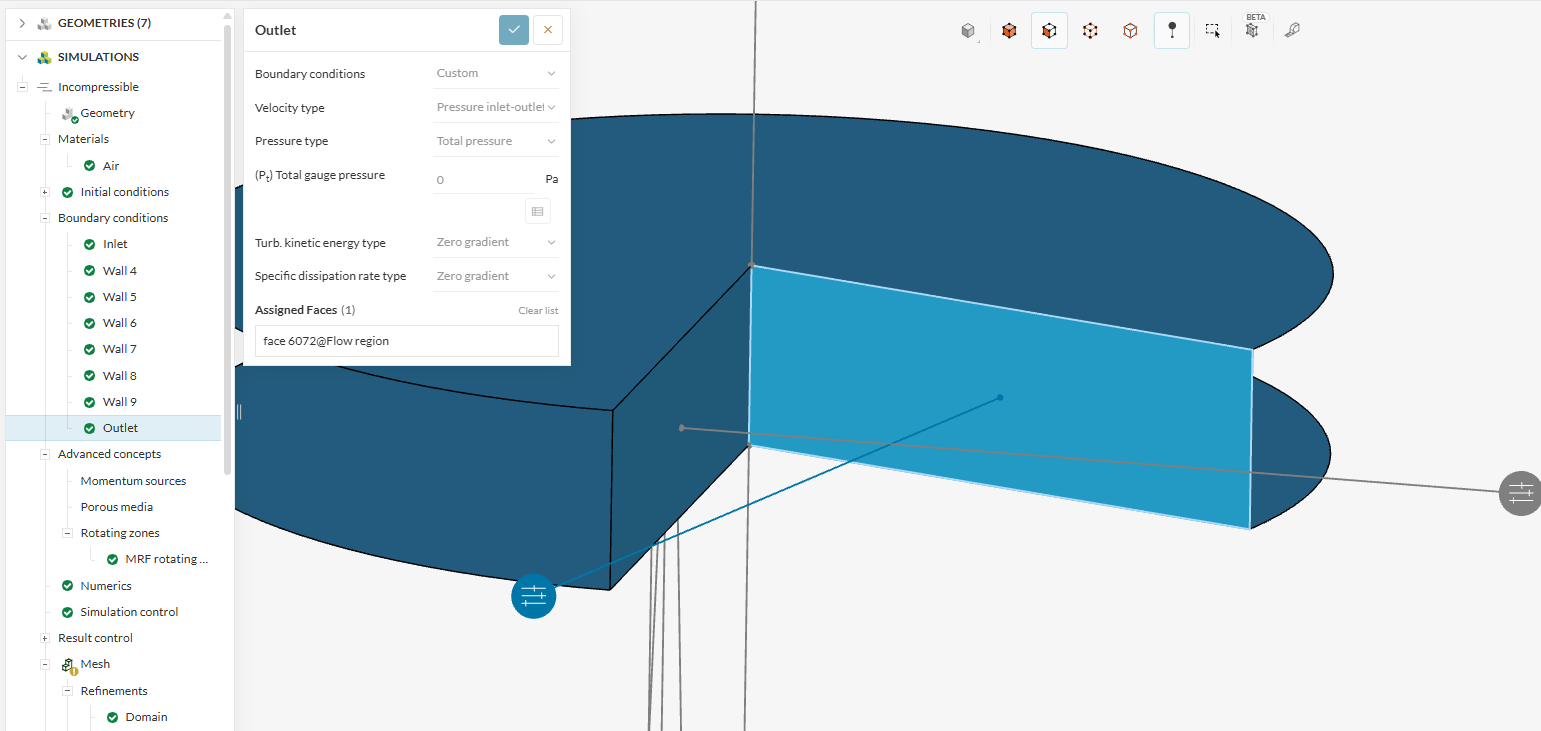Open Porous media item

coord(117,507)
